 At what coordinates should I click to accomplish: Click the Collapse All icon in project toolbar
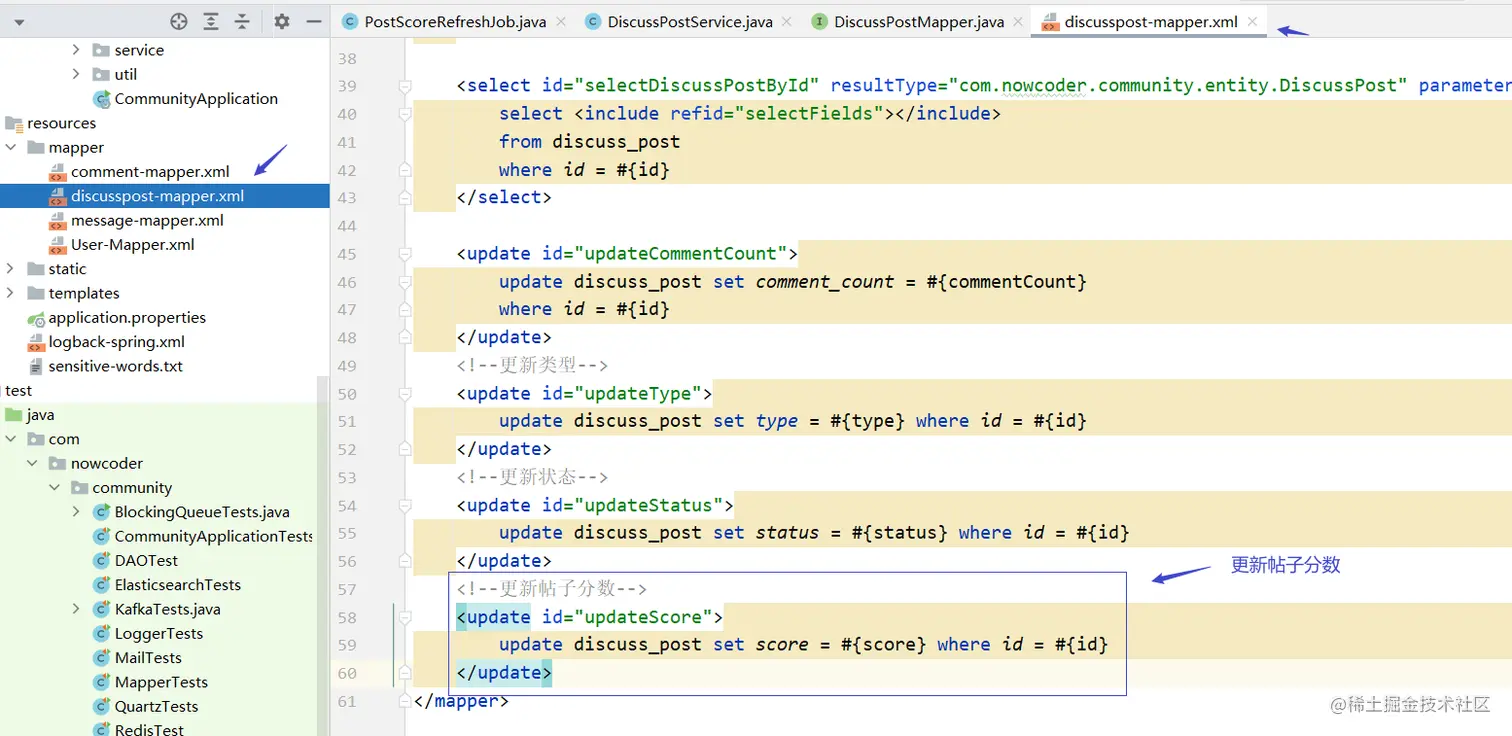242,21
